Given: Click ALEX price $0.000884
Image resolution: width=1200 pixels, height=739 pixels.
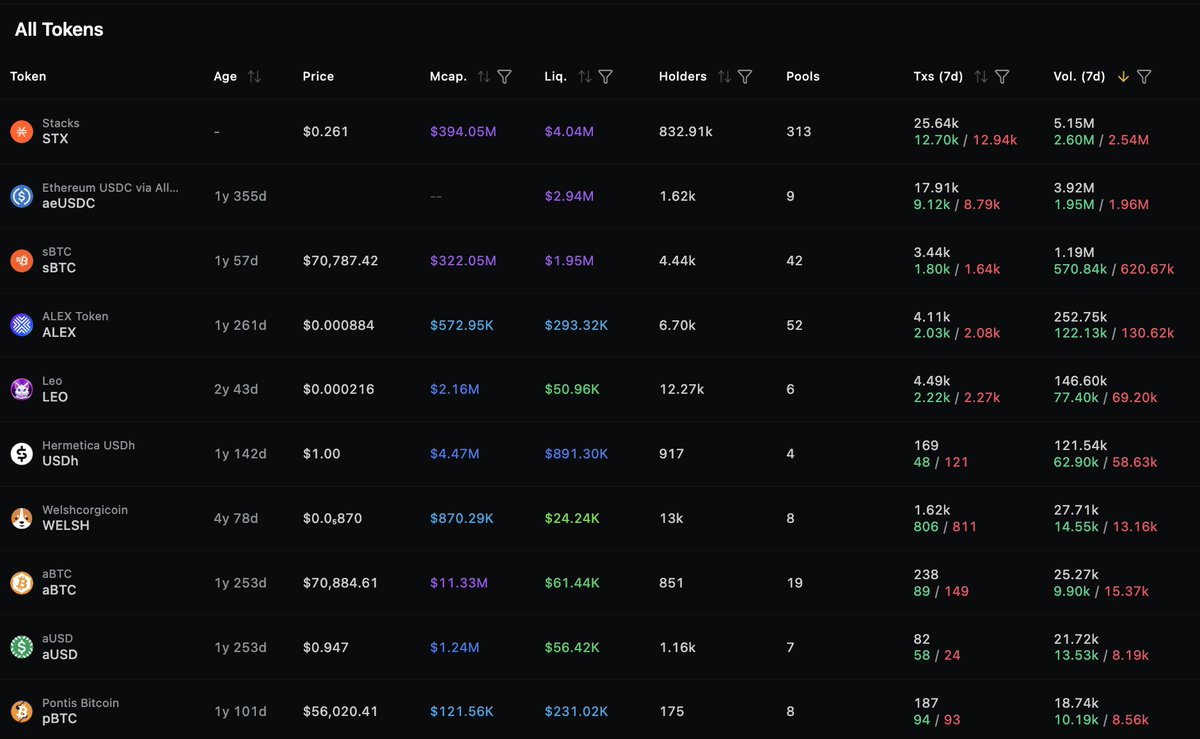Looking at the screenshot, I should tap(338, 324).
